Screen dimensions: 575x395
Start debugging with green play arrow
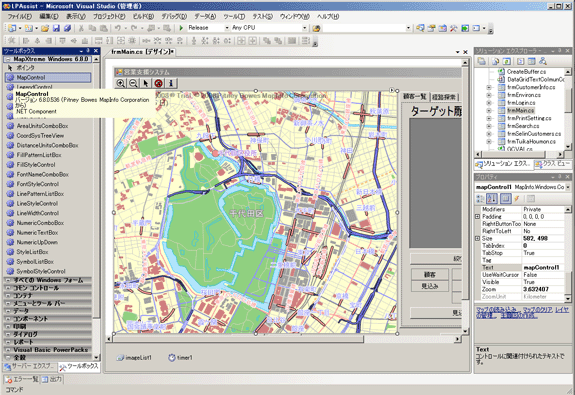point(181,28)
